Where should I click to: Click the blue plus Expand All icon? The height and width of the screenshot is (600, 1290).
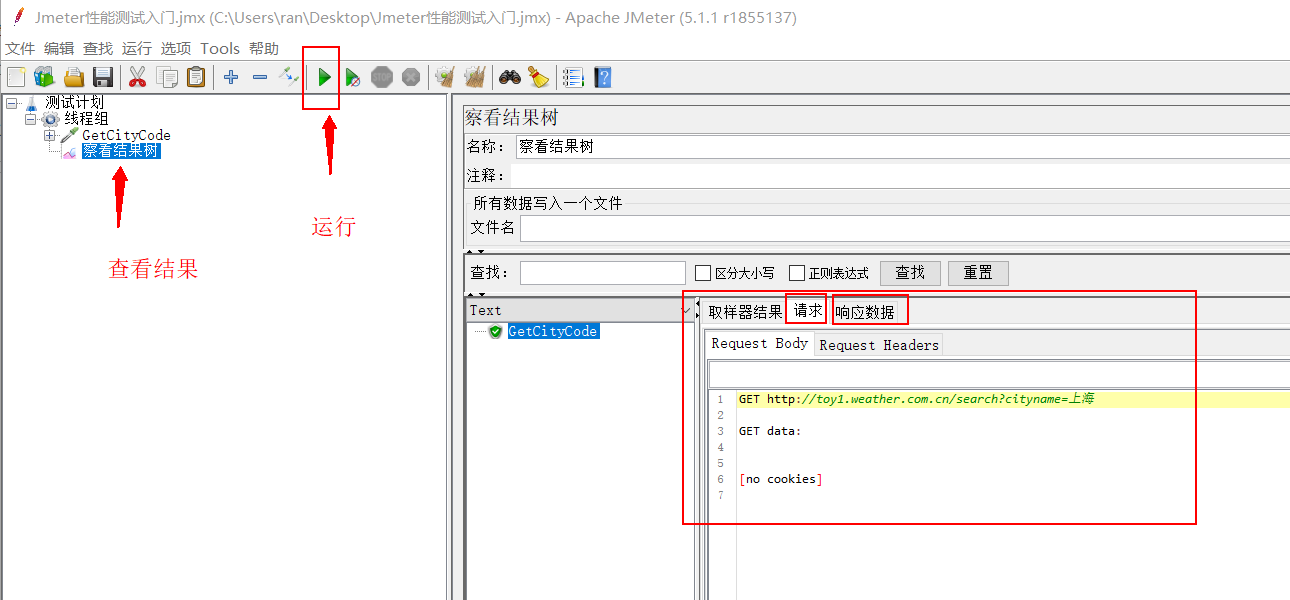coord(231,77)
